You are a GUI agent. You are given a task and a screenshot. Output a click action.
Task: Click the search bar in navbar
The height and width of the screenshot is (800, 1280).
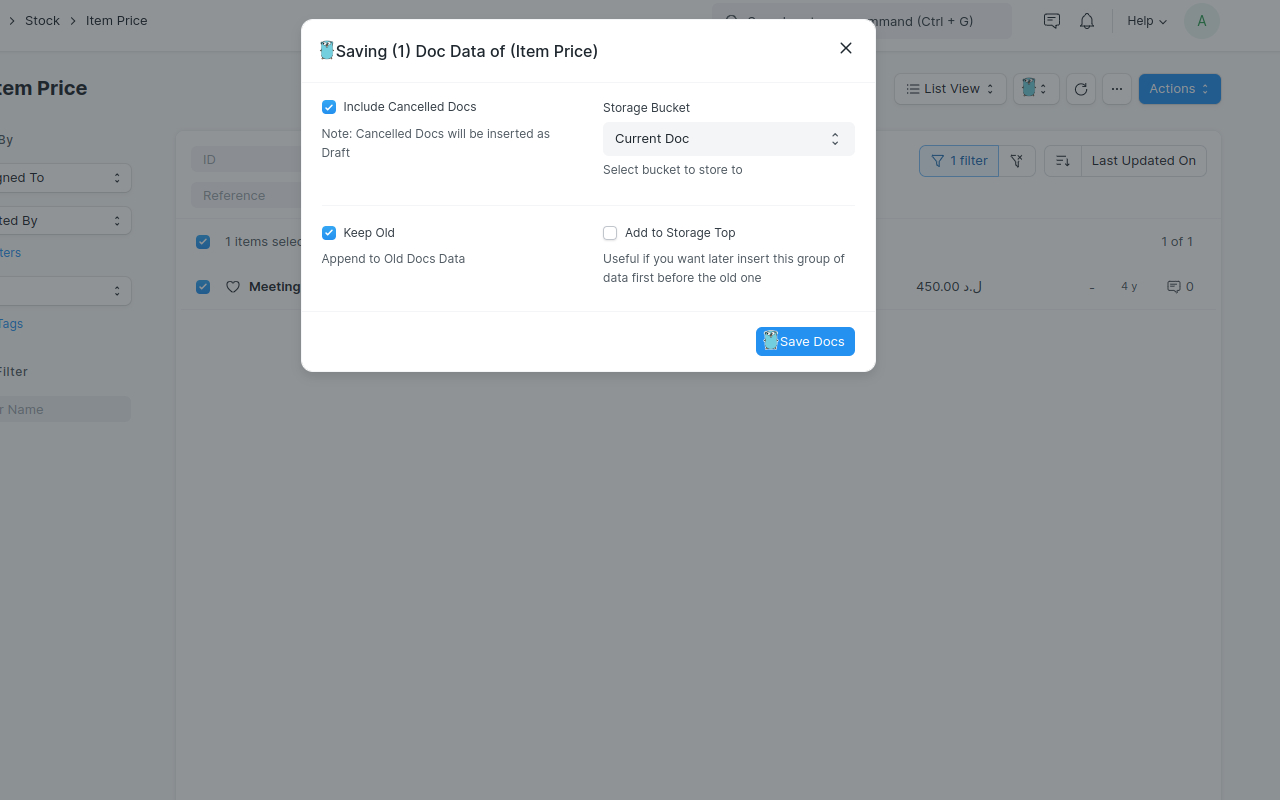coord(862,21)
